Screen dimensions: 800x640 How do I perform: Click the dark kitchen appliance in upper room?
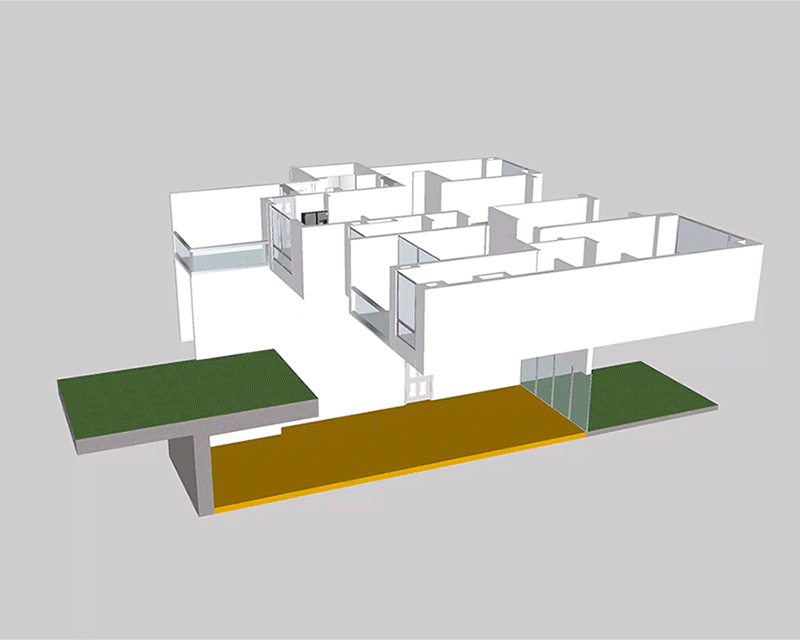[315, 218]
